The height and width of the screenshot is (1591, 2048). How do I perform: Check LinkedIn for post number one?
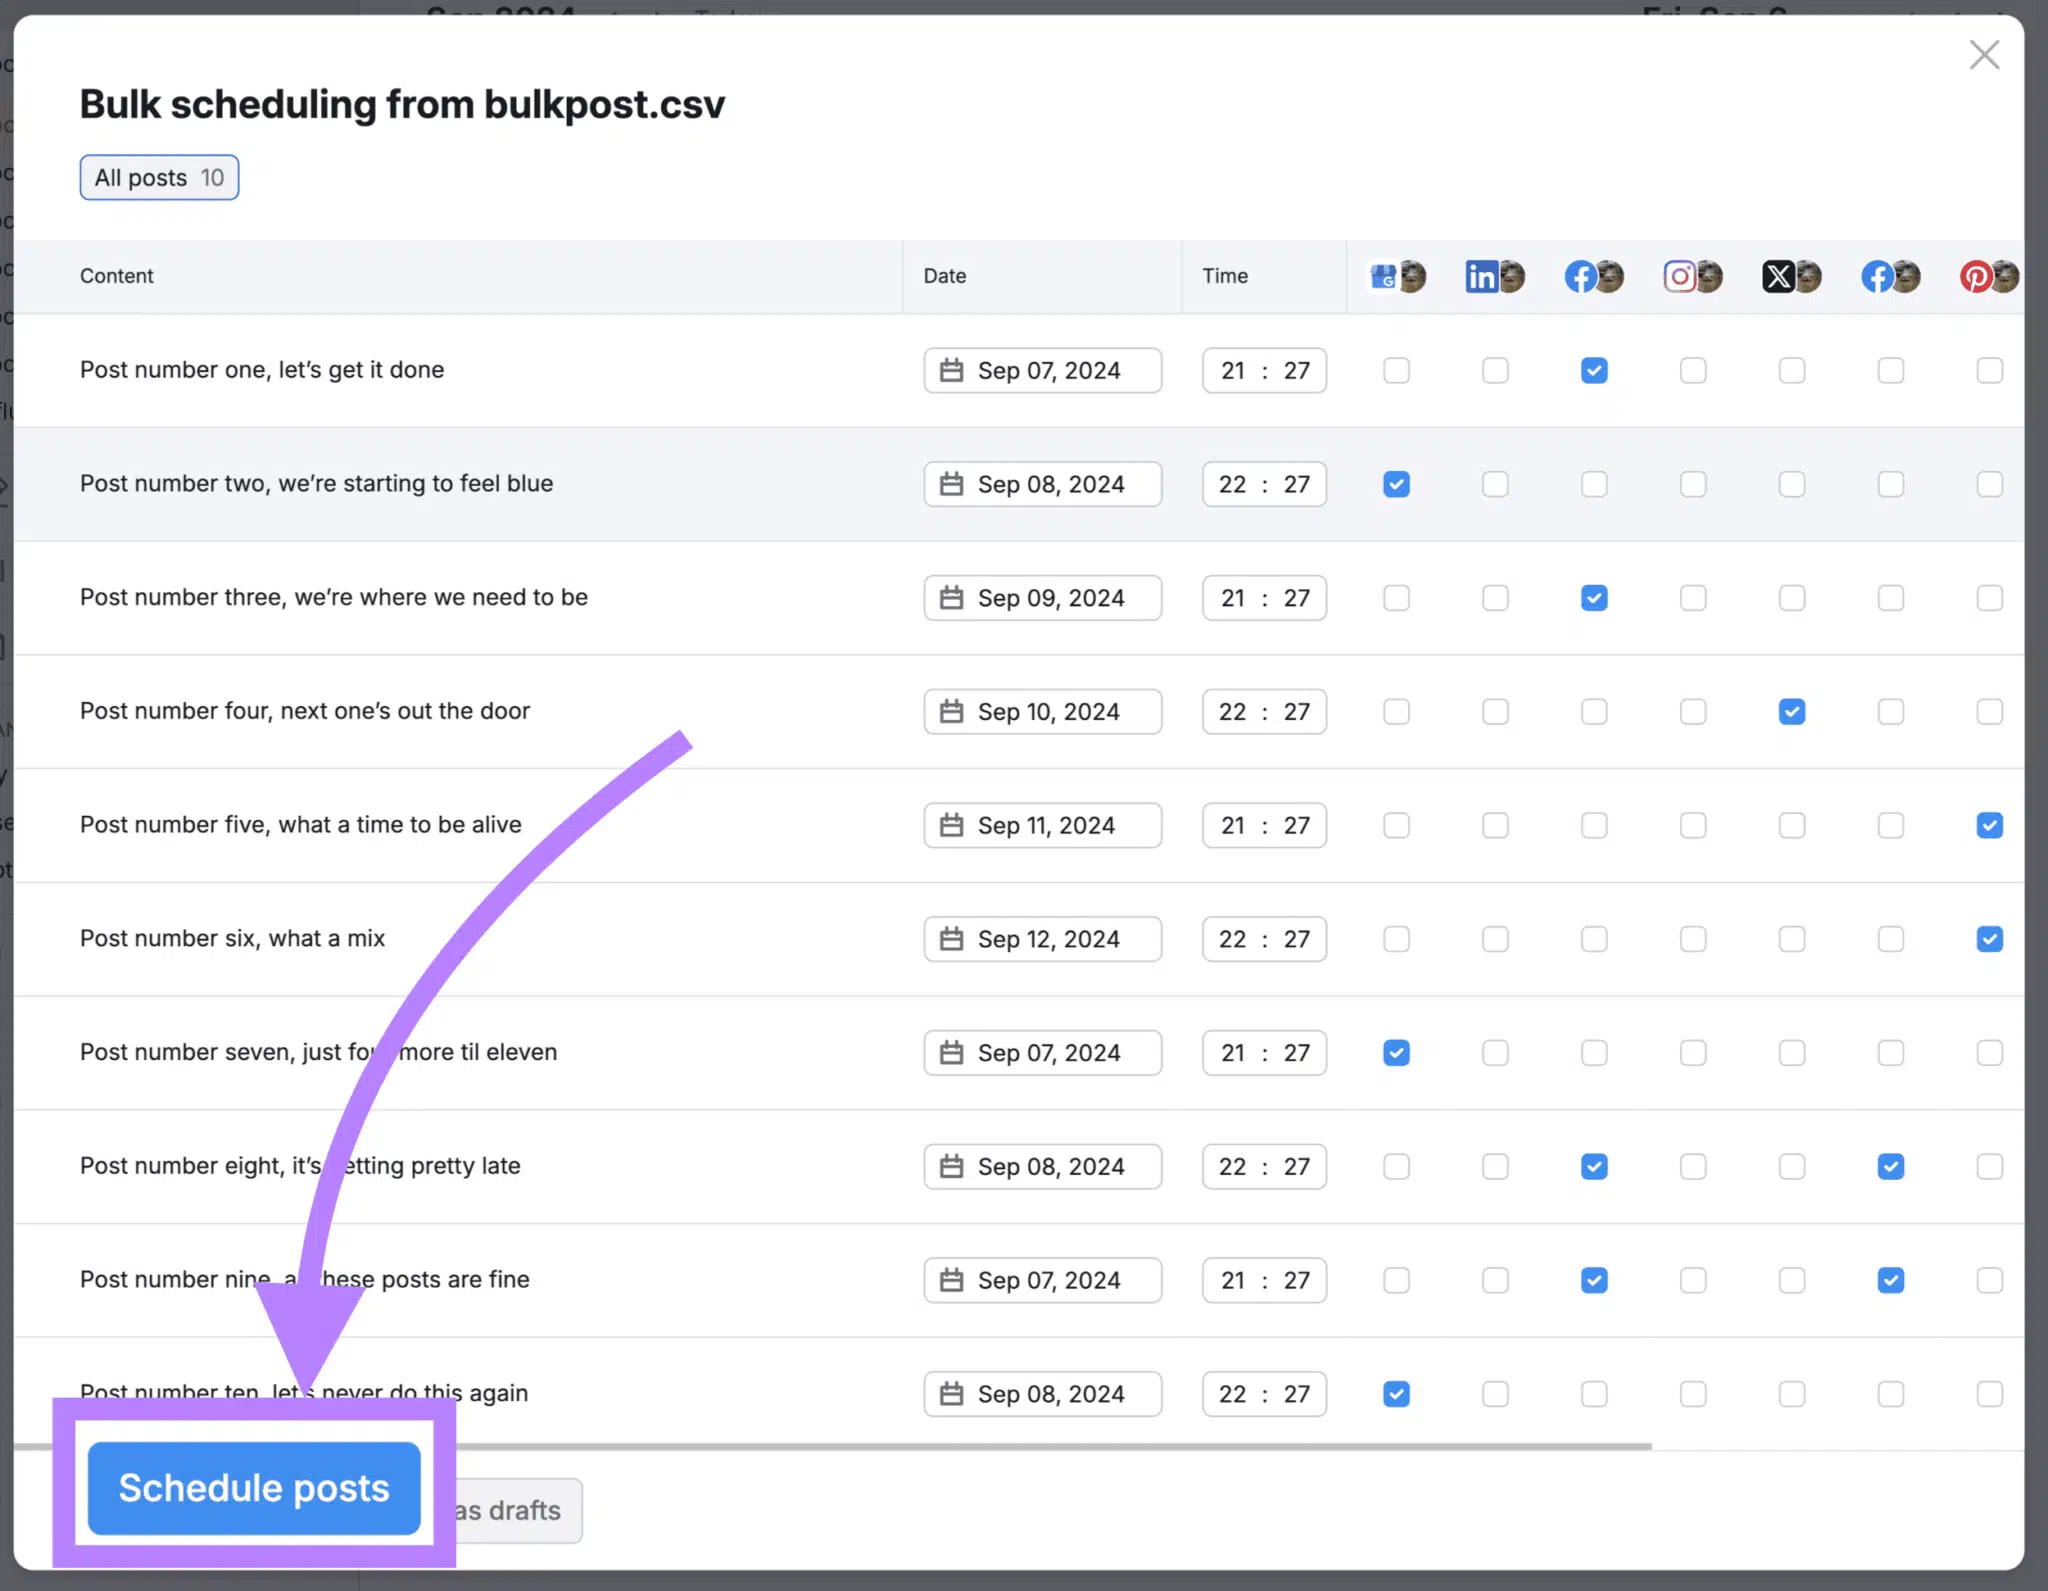pos(1495,371)
